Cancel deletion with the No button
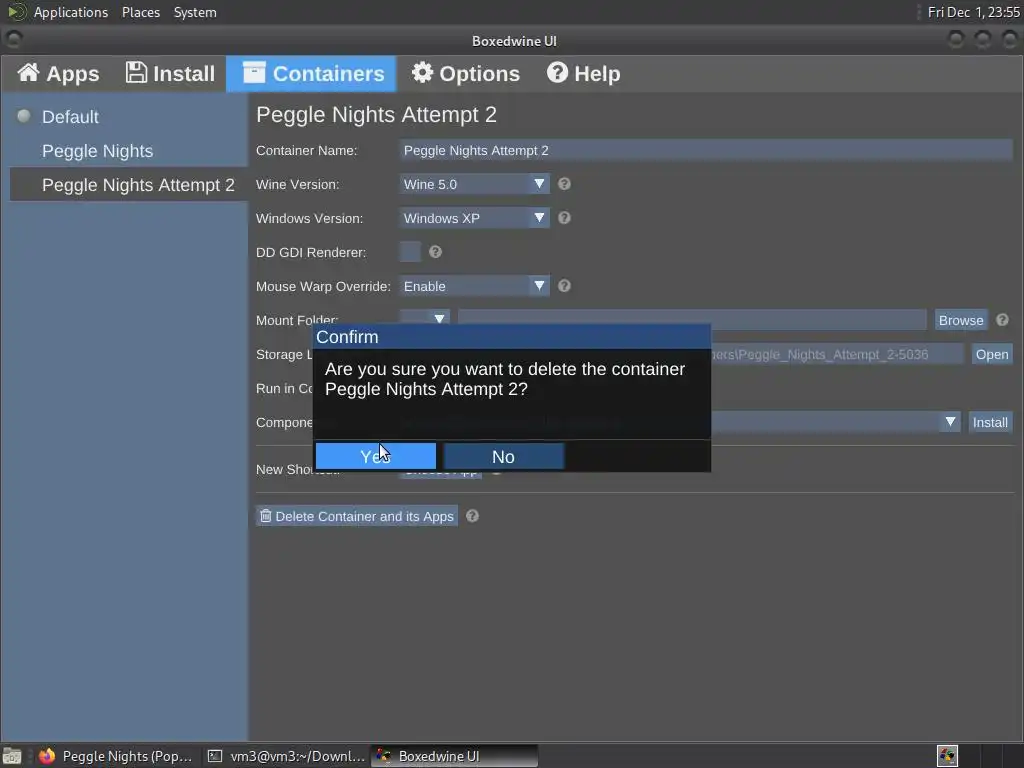The image size is (1024, 768). (x=504, y=456)
